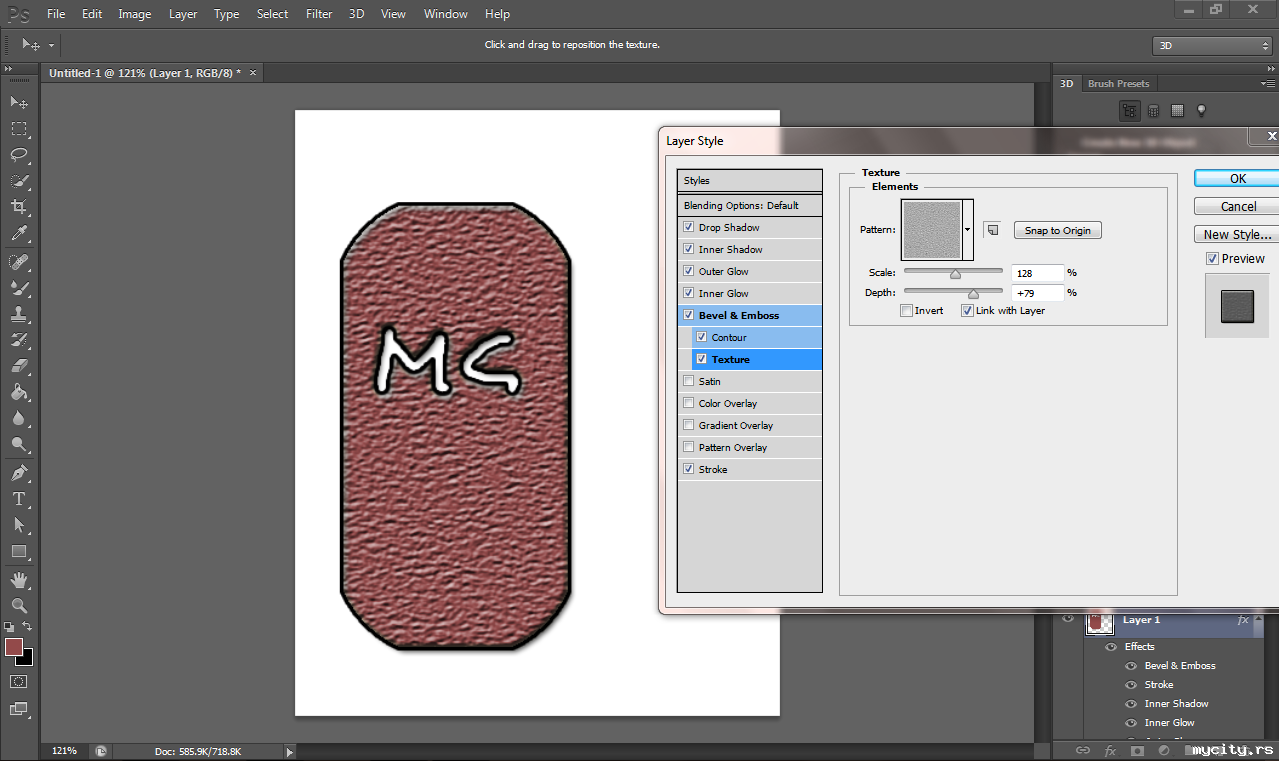The image size is (1279, 761).
Task: Create new preset from current pattern
Action: point(992,230)
